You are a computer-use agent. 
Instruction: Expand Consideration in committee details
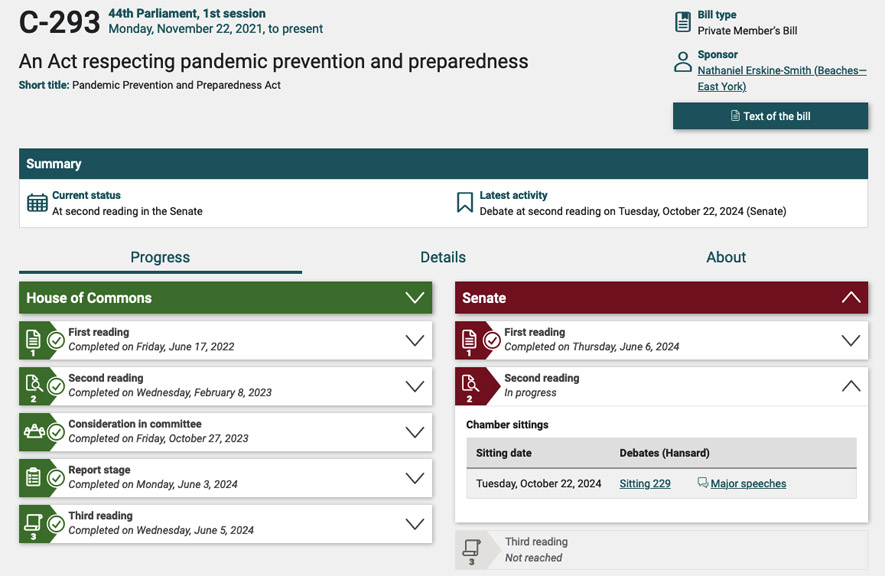click(414, 432)
